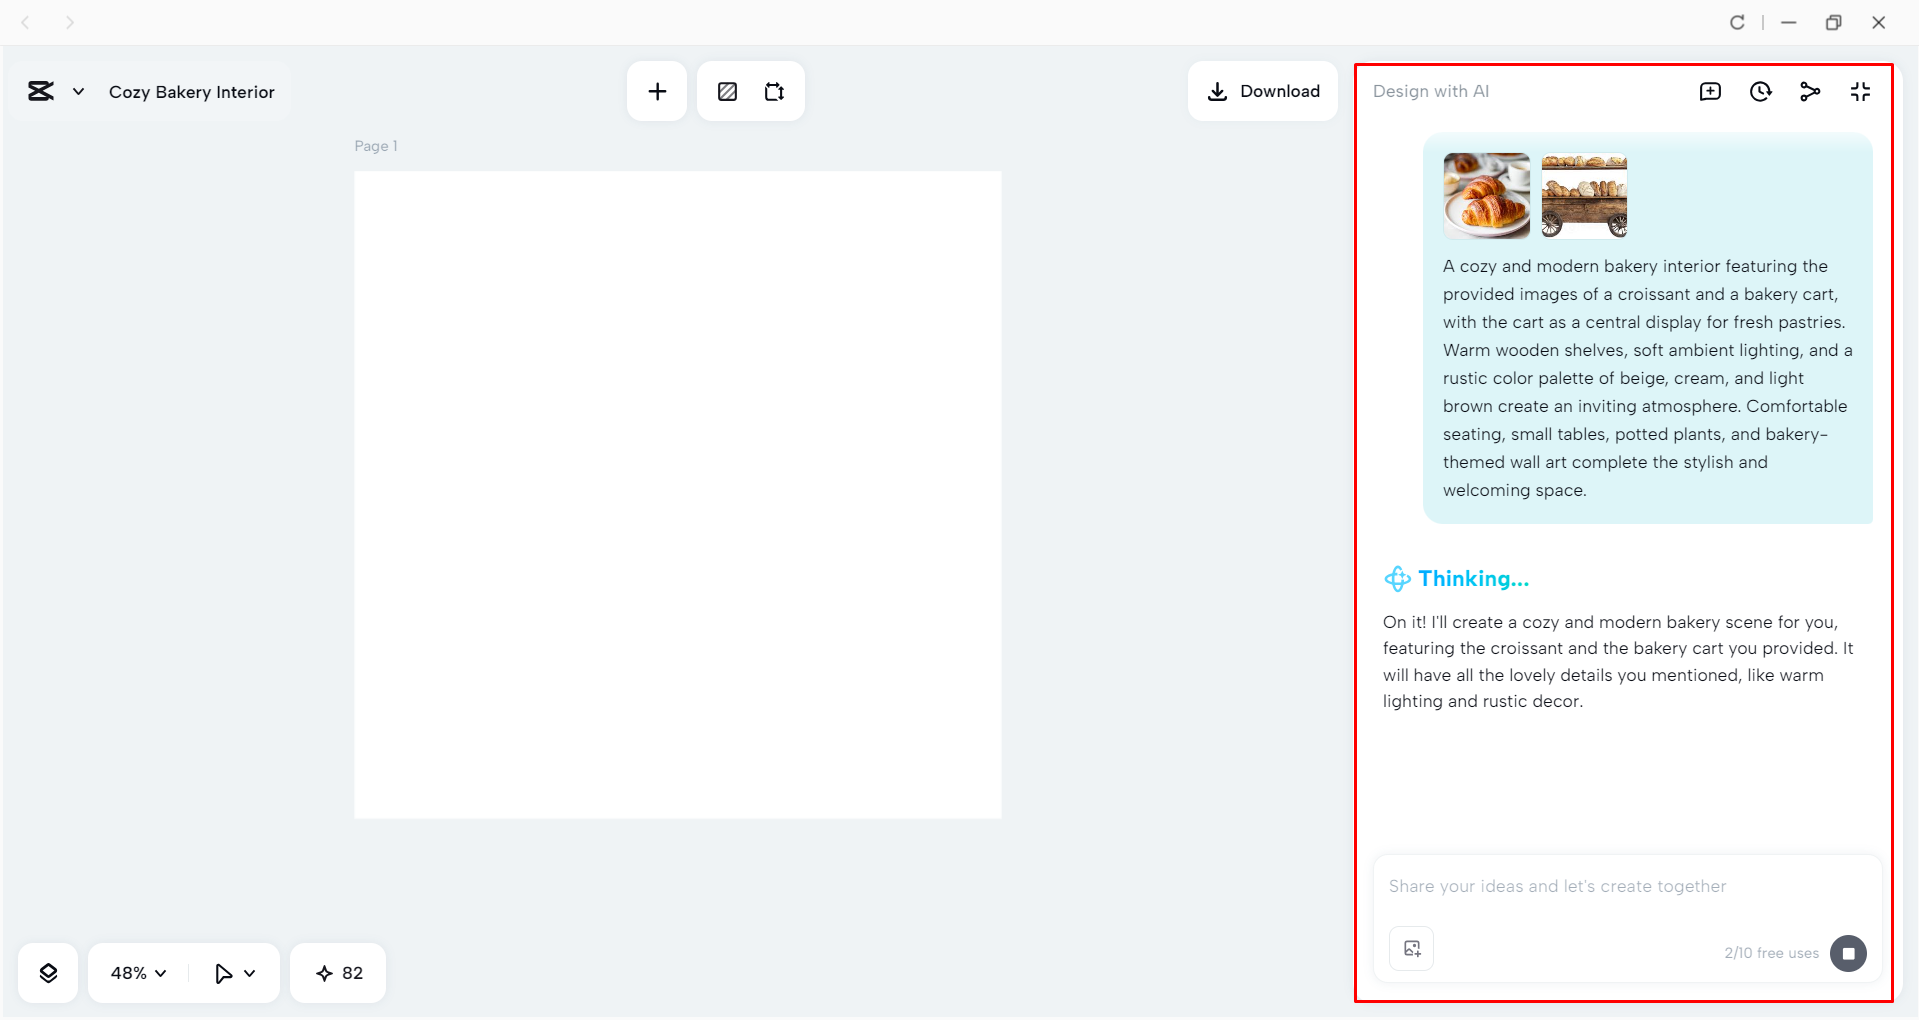Viewport: 1919px width, 1020px height.
Task: Click the 2/10 free uses text
Action: [x=1771, y=953]
